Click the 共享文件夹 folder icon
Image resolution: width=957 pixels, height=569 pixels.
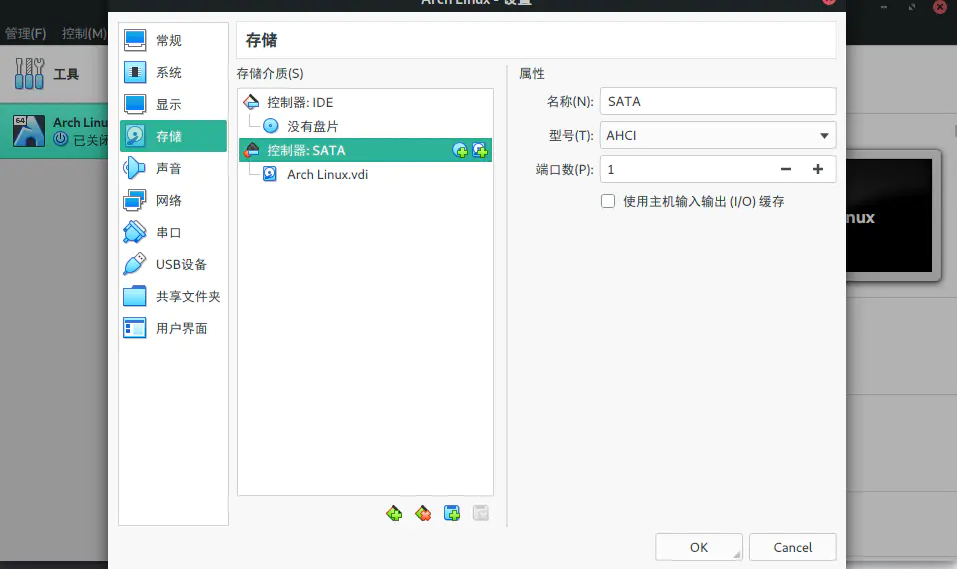134,296
